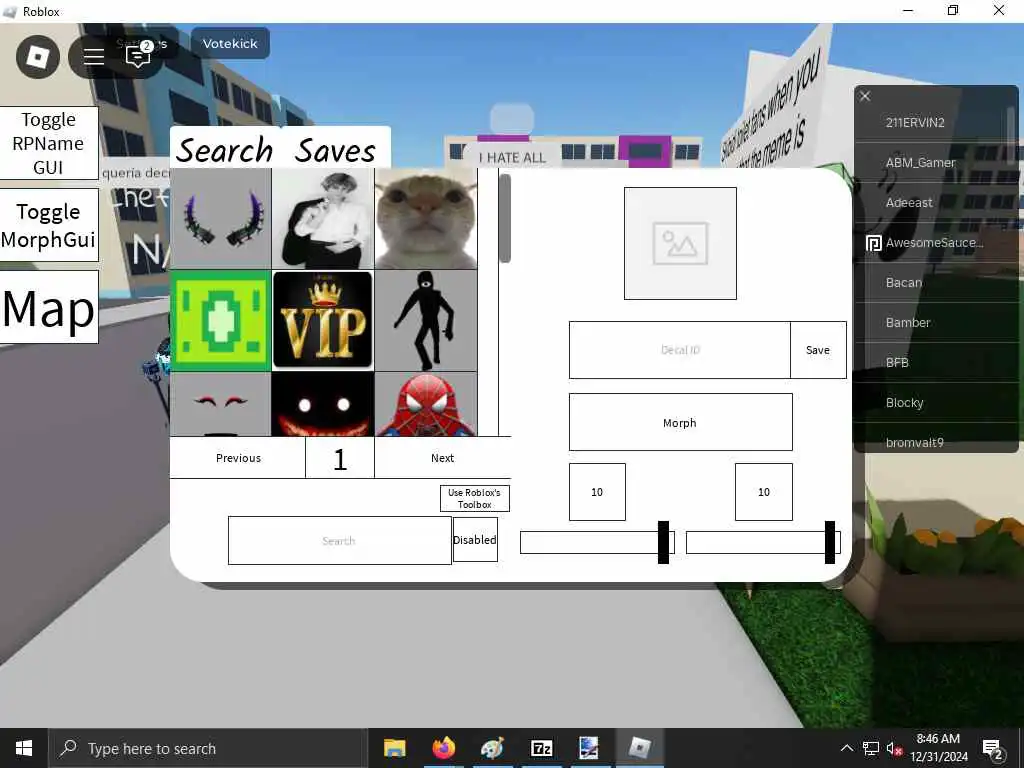Viewport: 1024px width, 768px height.
Task: Open the Roblox logo menu
Action: 38,57
